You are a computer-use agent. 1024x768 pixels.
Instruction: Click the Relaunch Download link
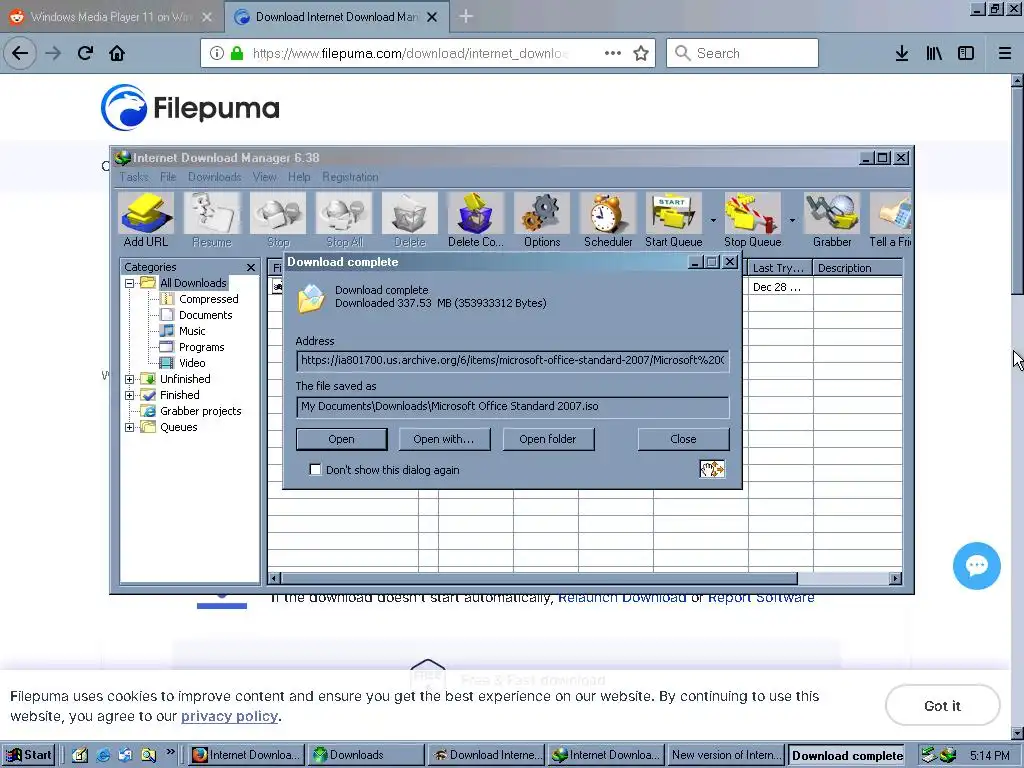tap(622, 598)
